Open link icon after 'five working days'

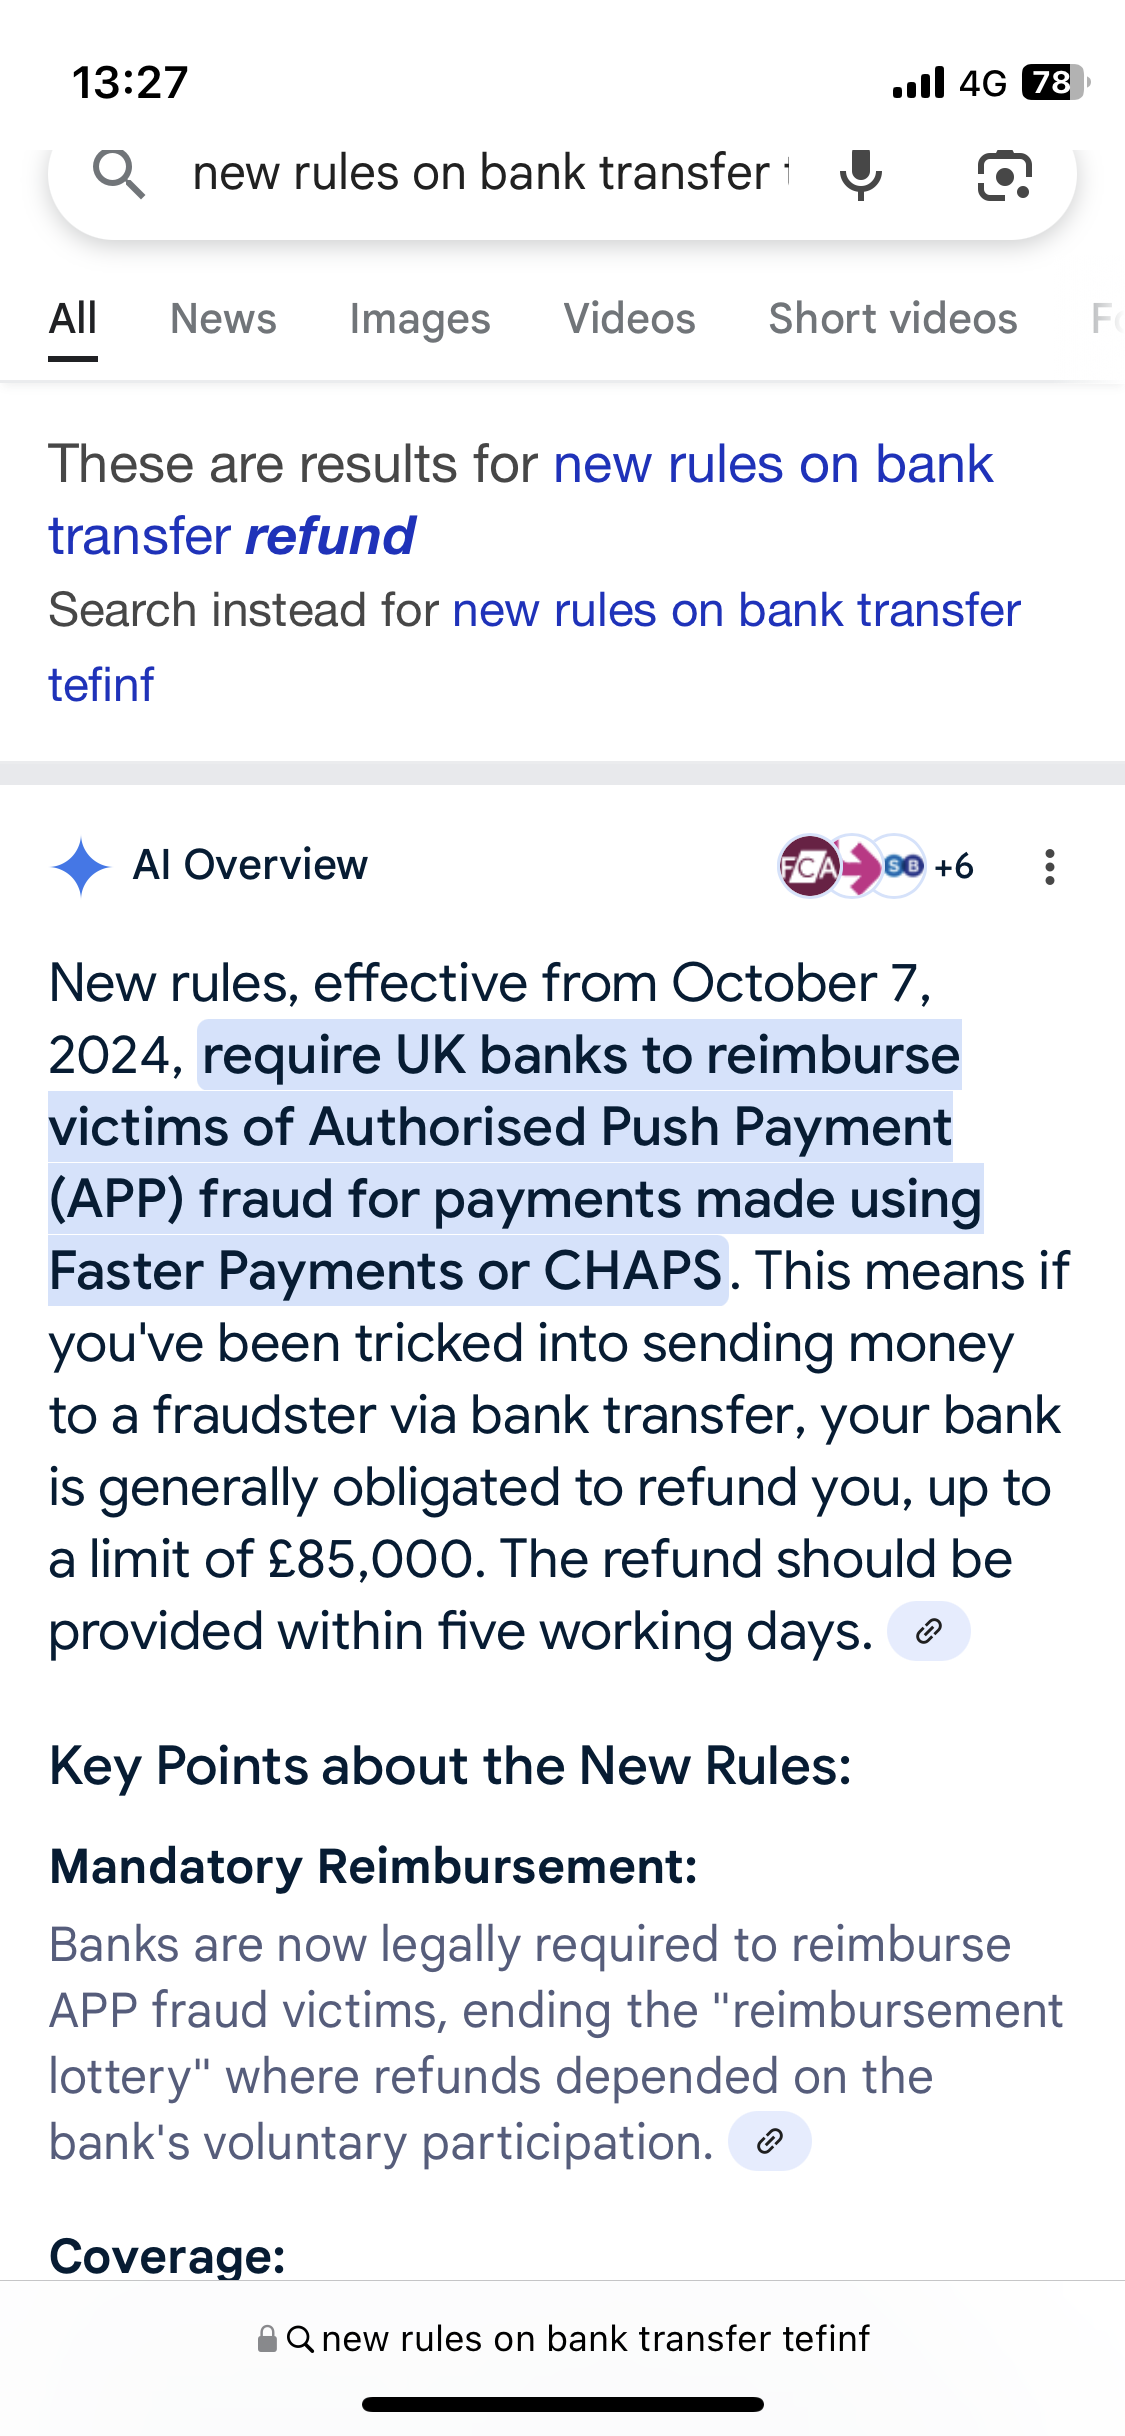tap(928, 1631)
